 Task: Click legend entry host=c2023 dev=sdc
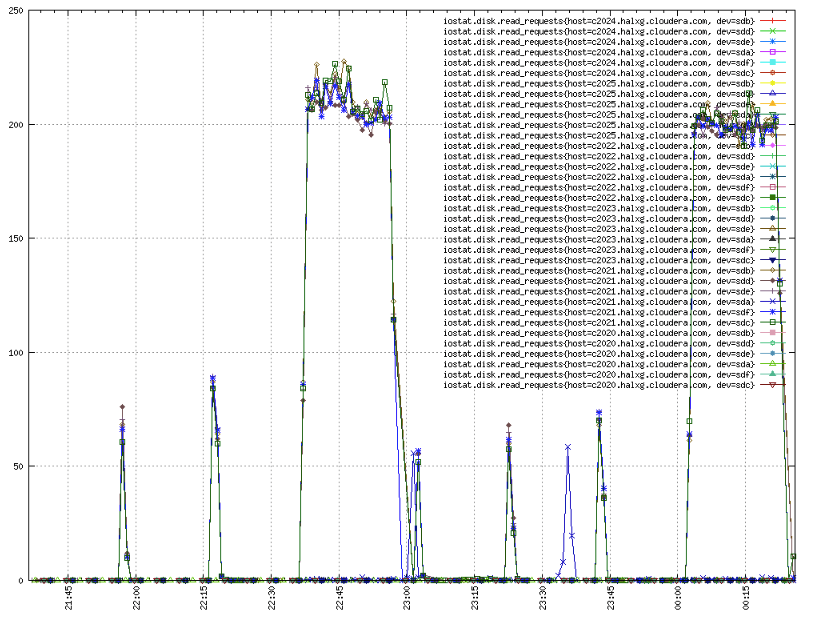(614, 260)
